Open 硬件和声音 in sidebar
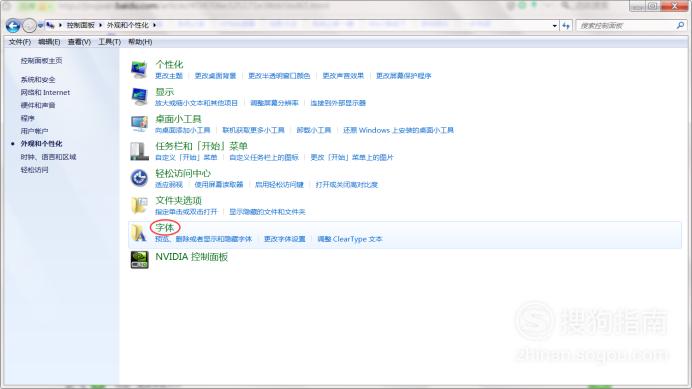 tap(38, 105)
